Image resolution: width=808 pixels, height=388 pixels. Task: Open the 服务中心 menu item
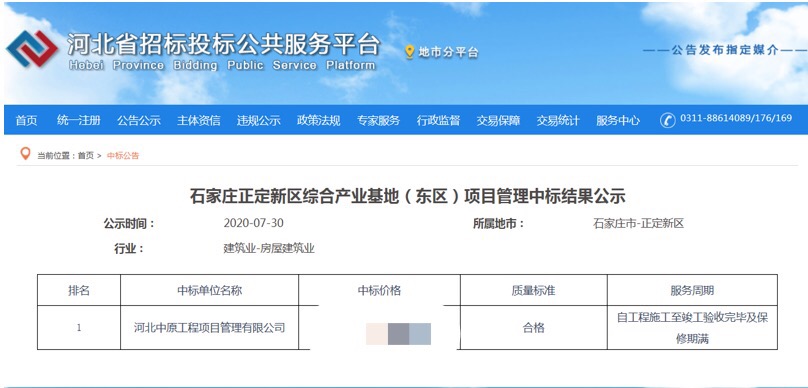pos(618,121)
